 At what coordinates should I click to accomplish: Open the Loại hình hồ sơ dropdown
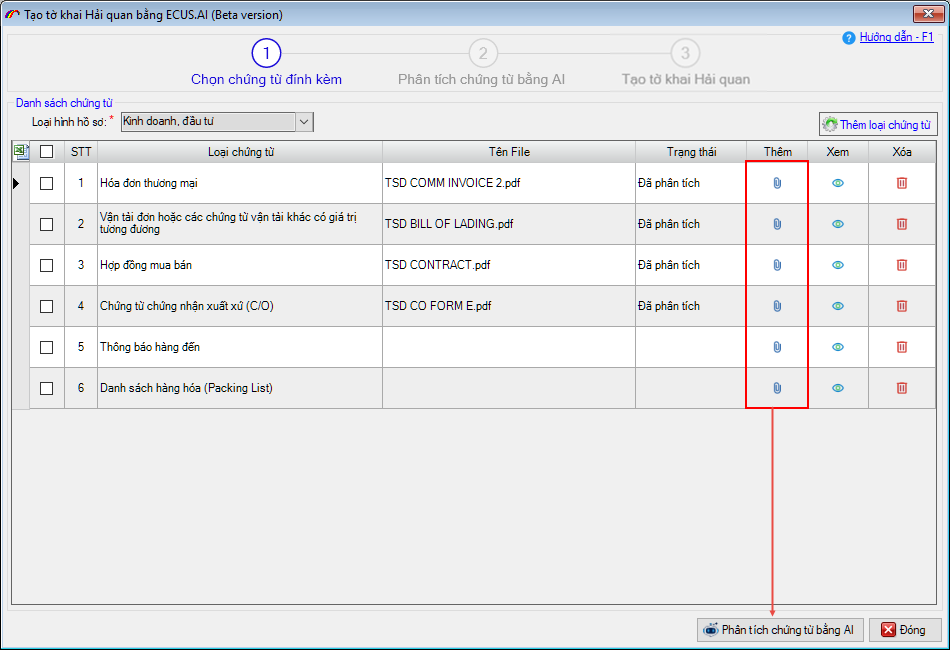pyautogui.click(x=304, y=122)
